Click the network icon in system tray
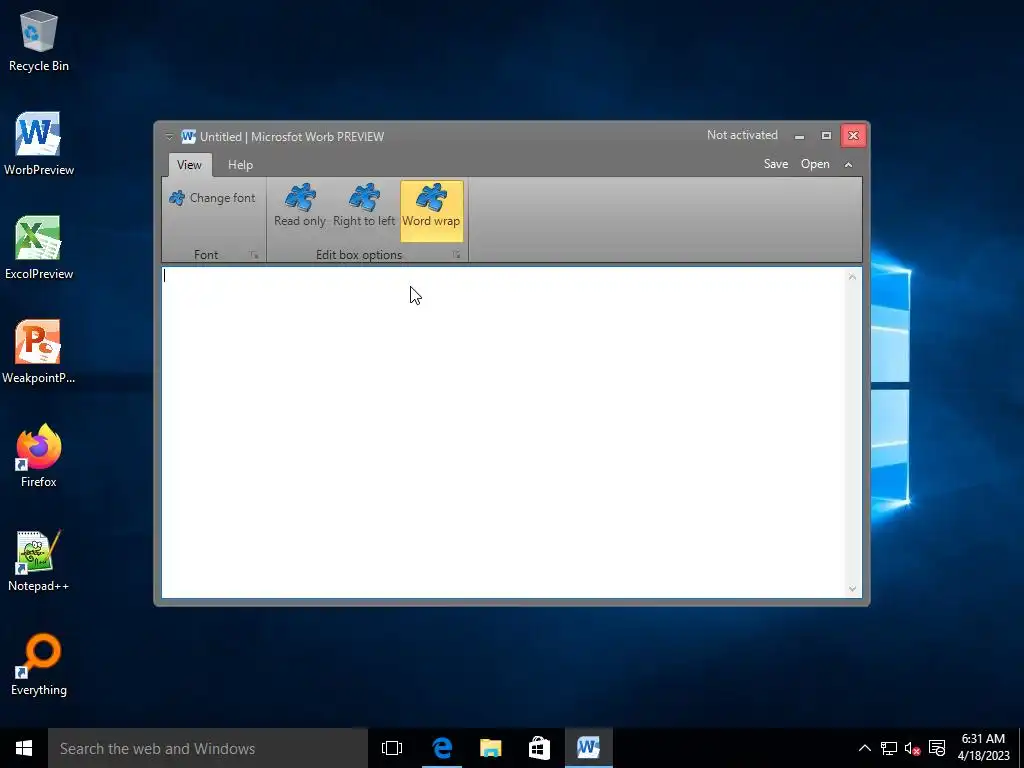 pyautogui.click(x=888, y=748)
